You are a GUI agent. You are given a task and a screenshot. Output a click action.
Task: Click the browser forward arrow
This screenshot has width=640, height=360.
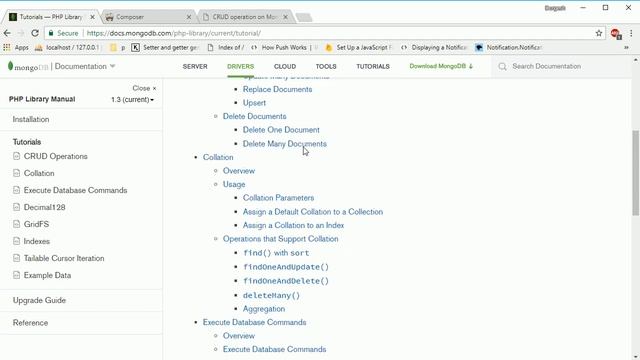[21, 33]
